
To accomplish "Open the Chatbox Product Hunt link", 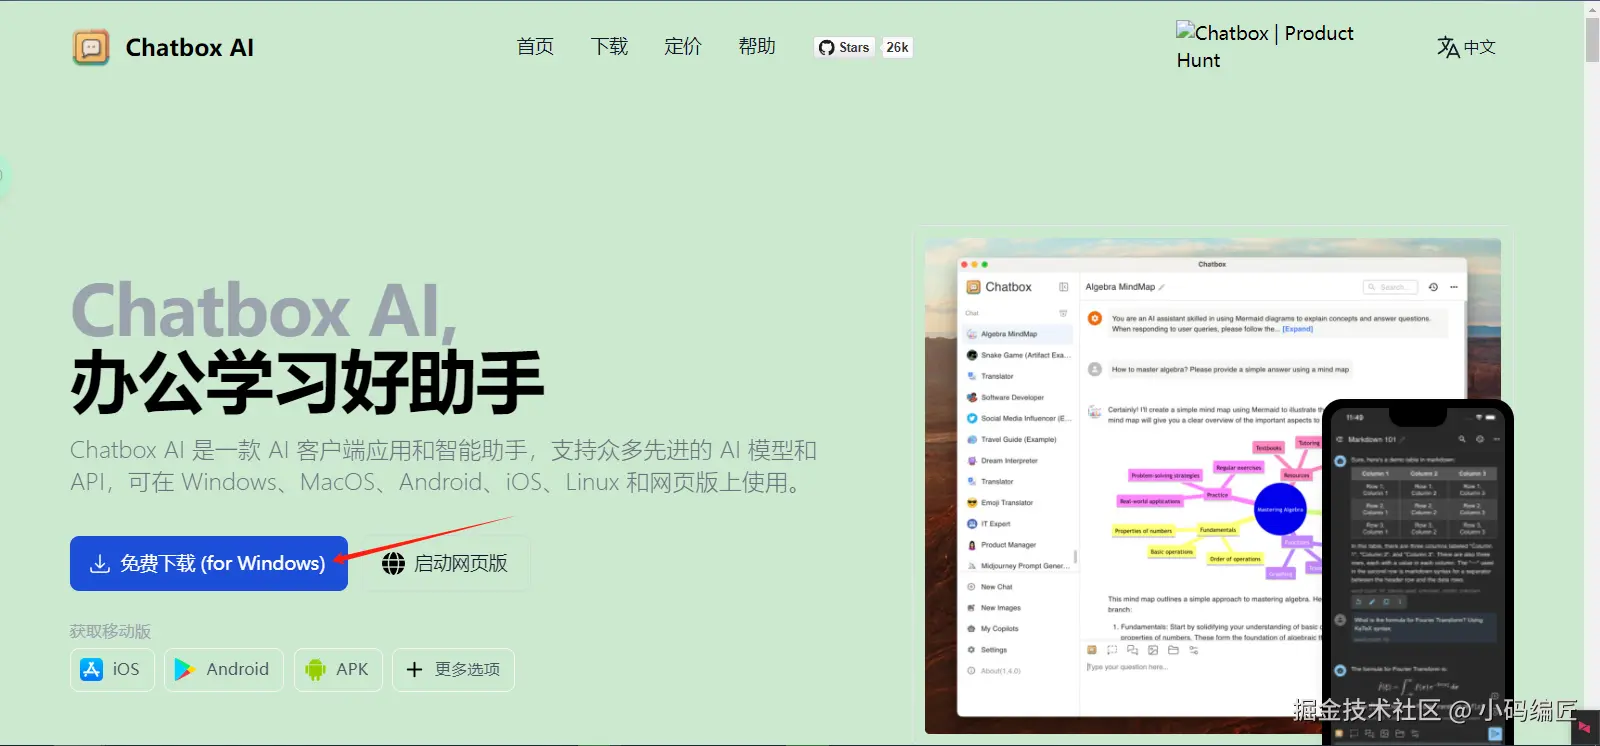I will (x=1265, y=46).
